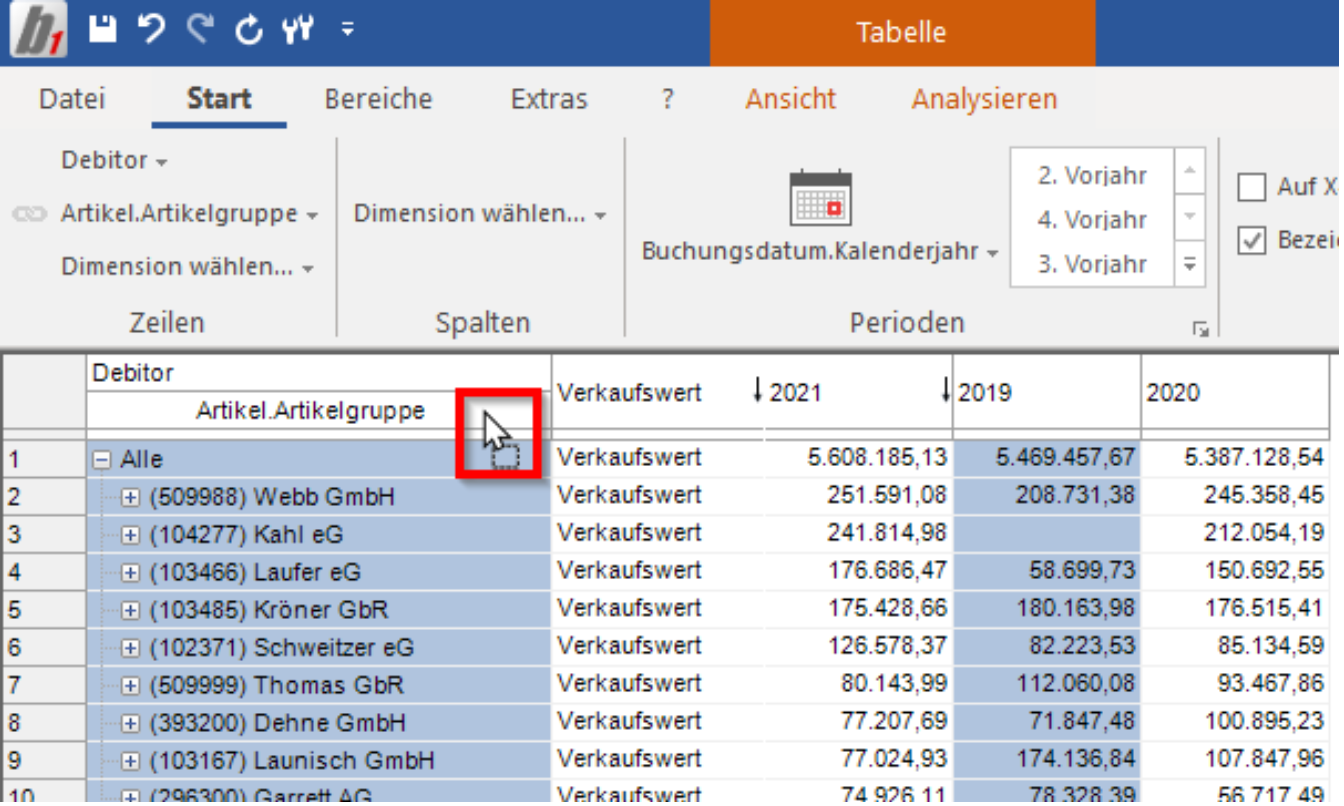This screenshot has height=806, width=1344.
Task: Open the Artikel.Artikelgruppe dropdown in Zeilen
Action: coord(189,214)
